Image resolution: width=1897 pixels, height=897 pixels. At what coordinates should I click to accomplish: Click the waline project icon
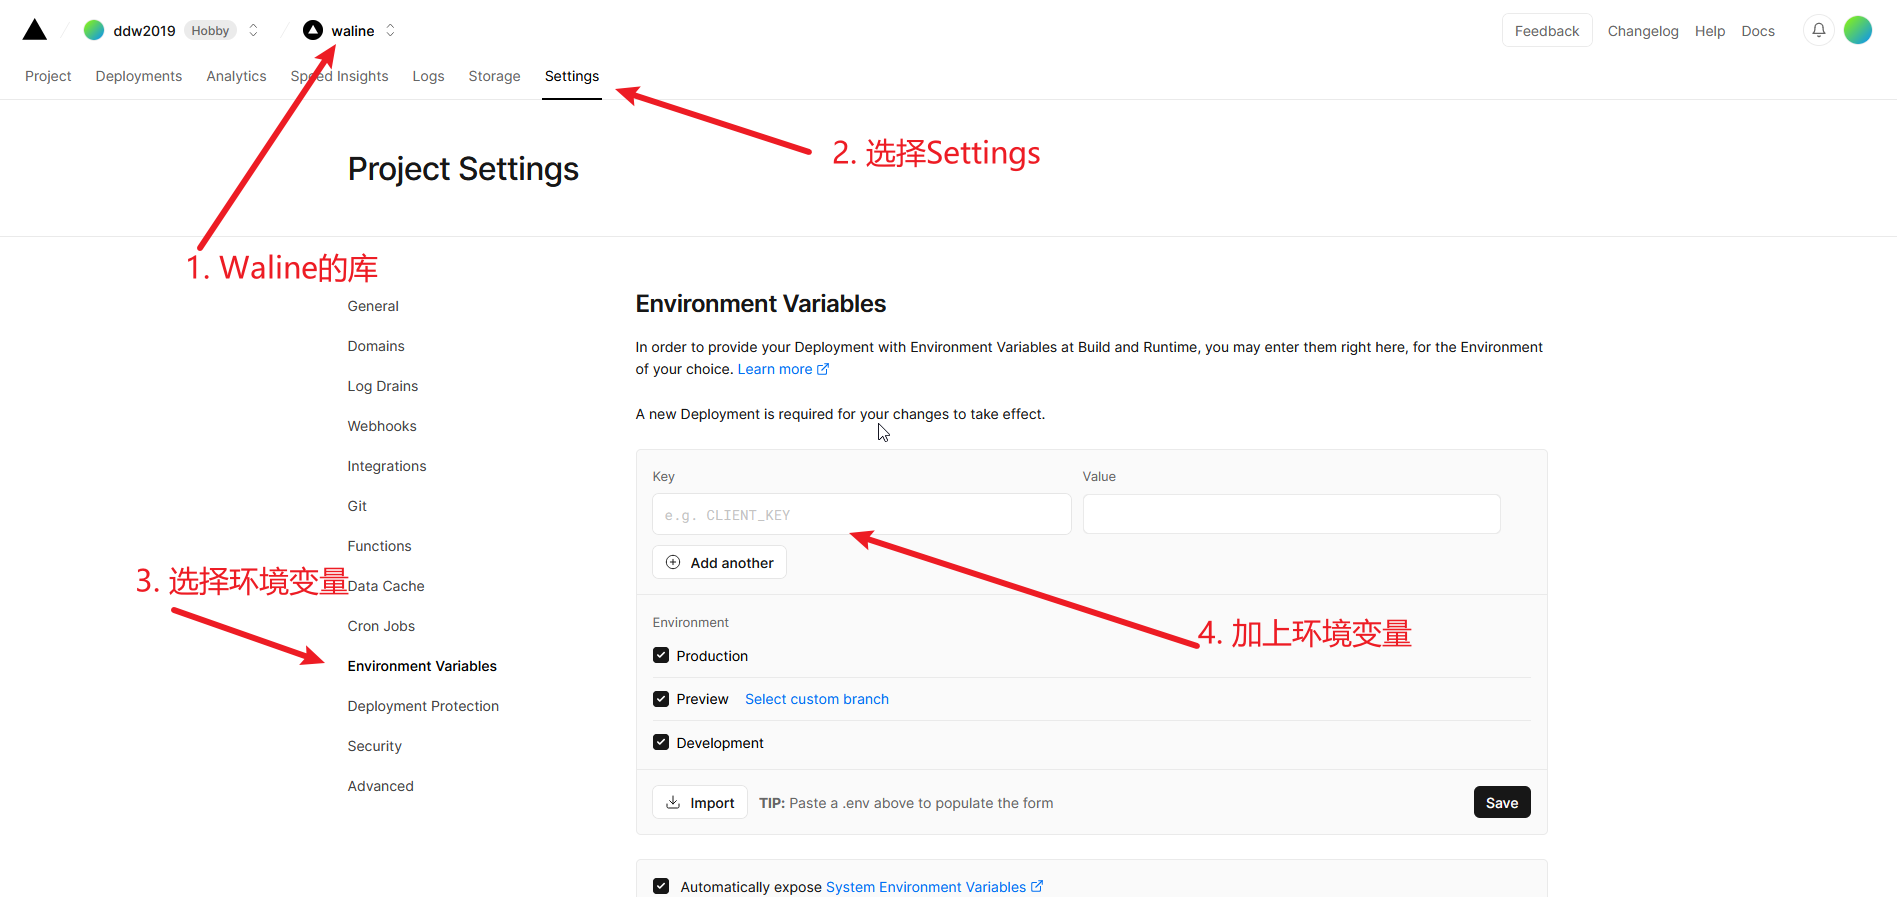click(313, 30)
